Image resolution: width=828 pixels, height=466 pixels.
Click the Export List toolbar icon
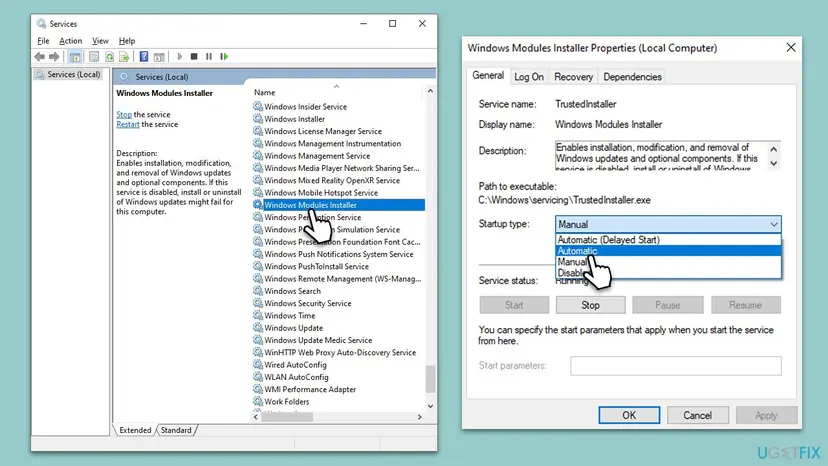click(x=124, y=57)
